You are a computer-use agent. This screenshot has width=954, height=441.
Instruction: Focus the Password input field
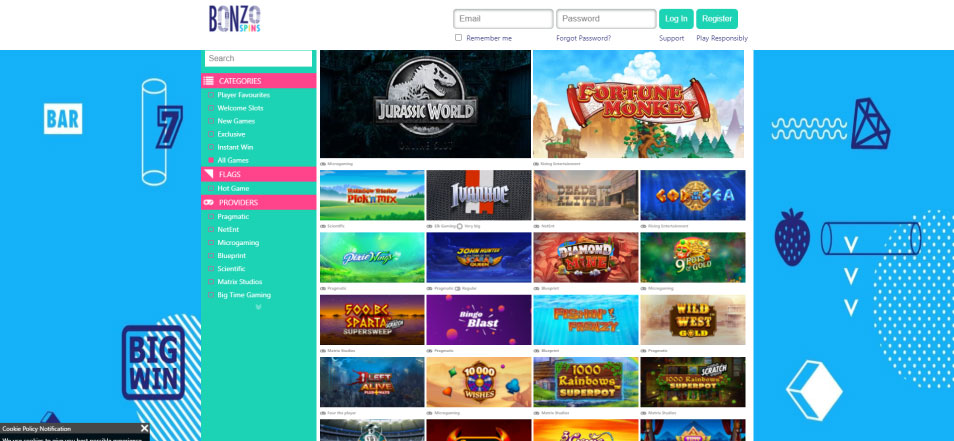click(x=606, y=19)
